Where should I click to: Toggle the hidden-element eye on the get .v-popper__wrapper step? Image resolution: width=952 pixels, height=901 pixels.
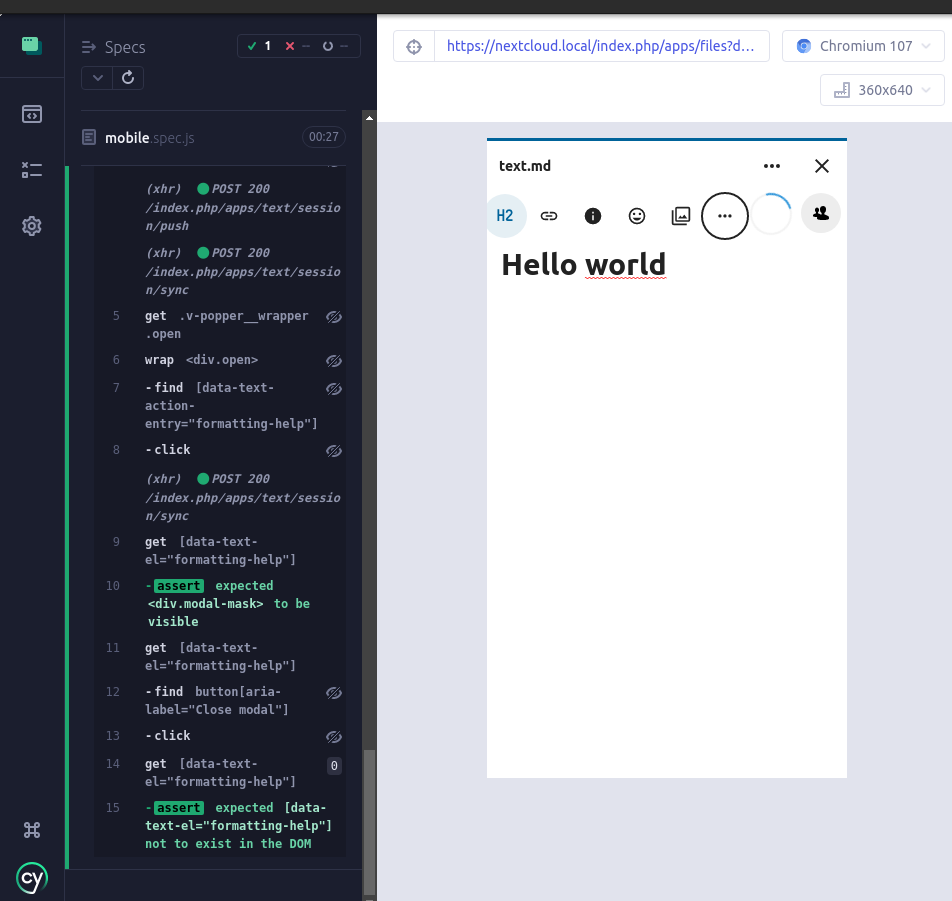point(333,316)
